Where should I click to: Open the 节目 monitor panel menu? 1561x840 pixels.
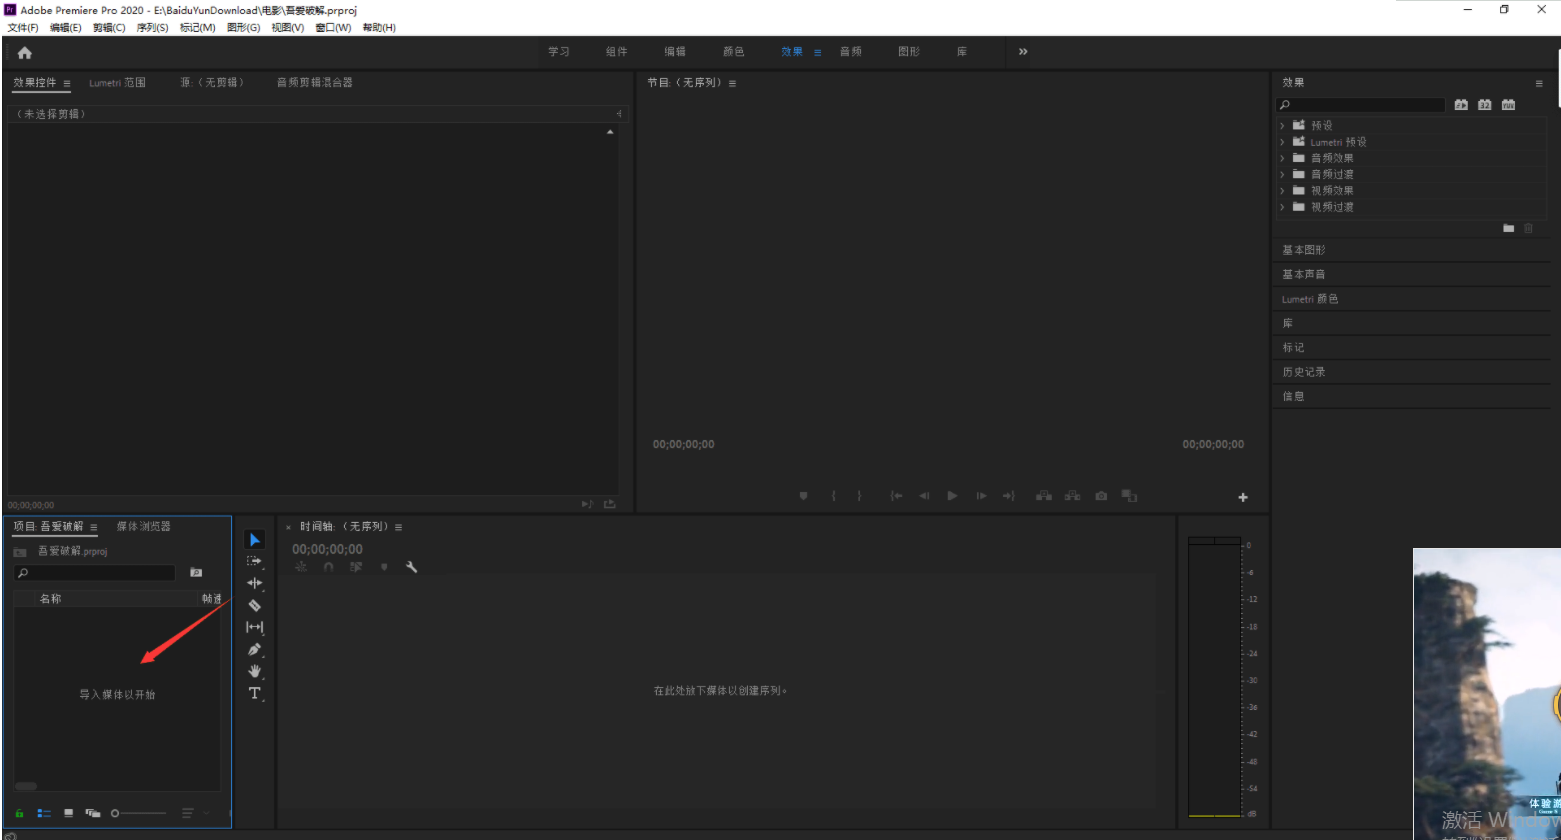732,83
